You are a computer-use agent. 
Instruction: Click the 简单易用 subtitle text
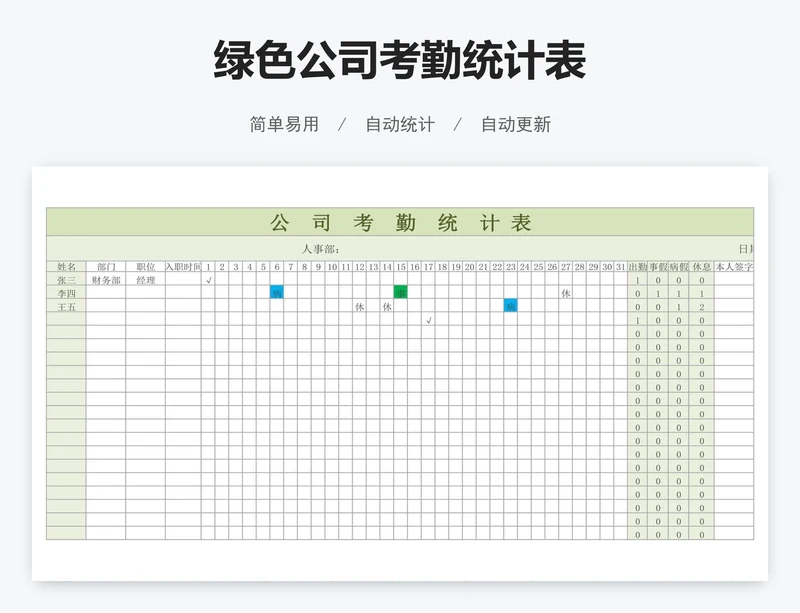point(284,125)
